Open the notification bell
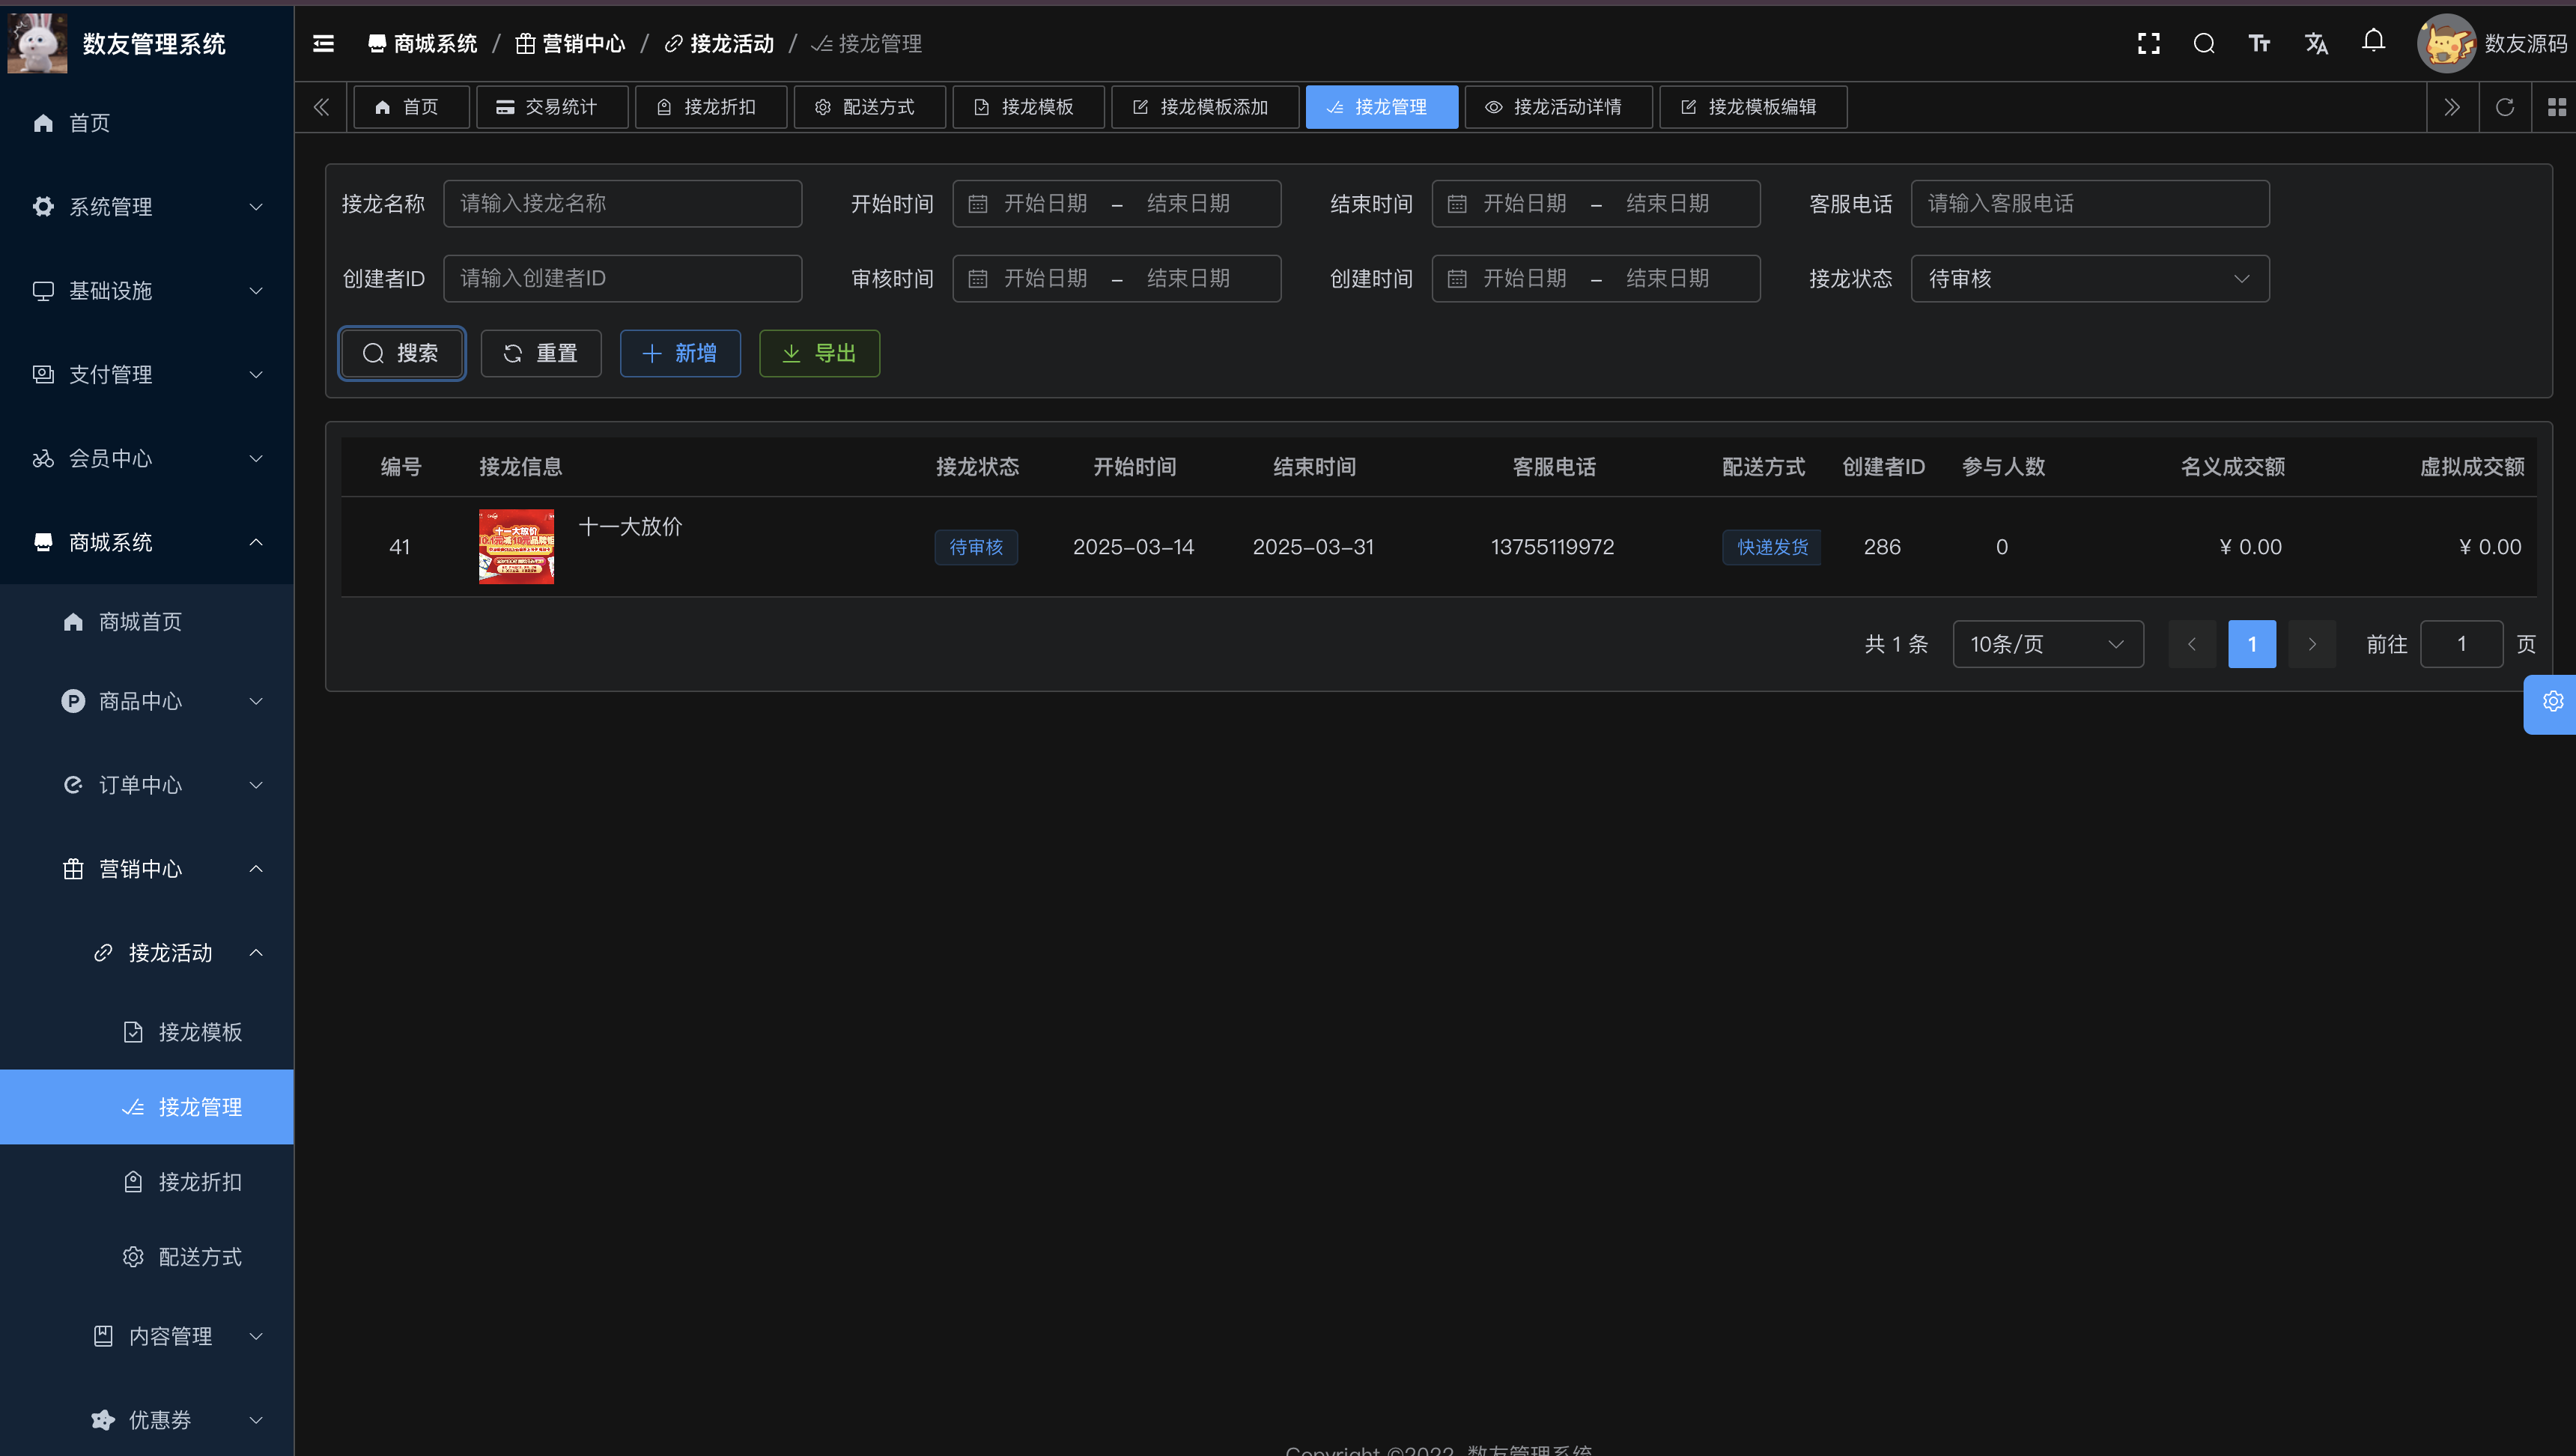Screen dimensions: 2576x1456 [2373, 41]
